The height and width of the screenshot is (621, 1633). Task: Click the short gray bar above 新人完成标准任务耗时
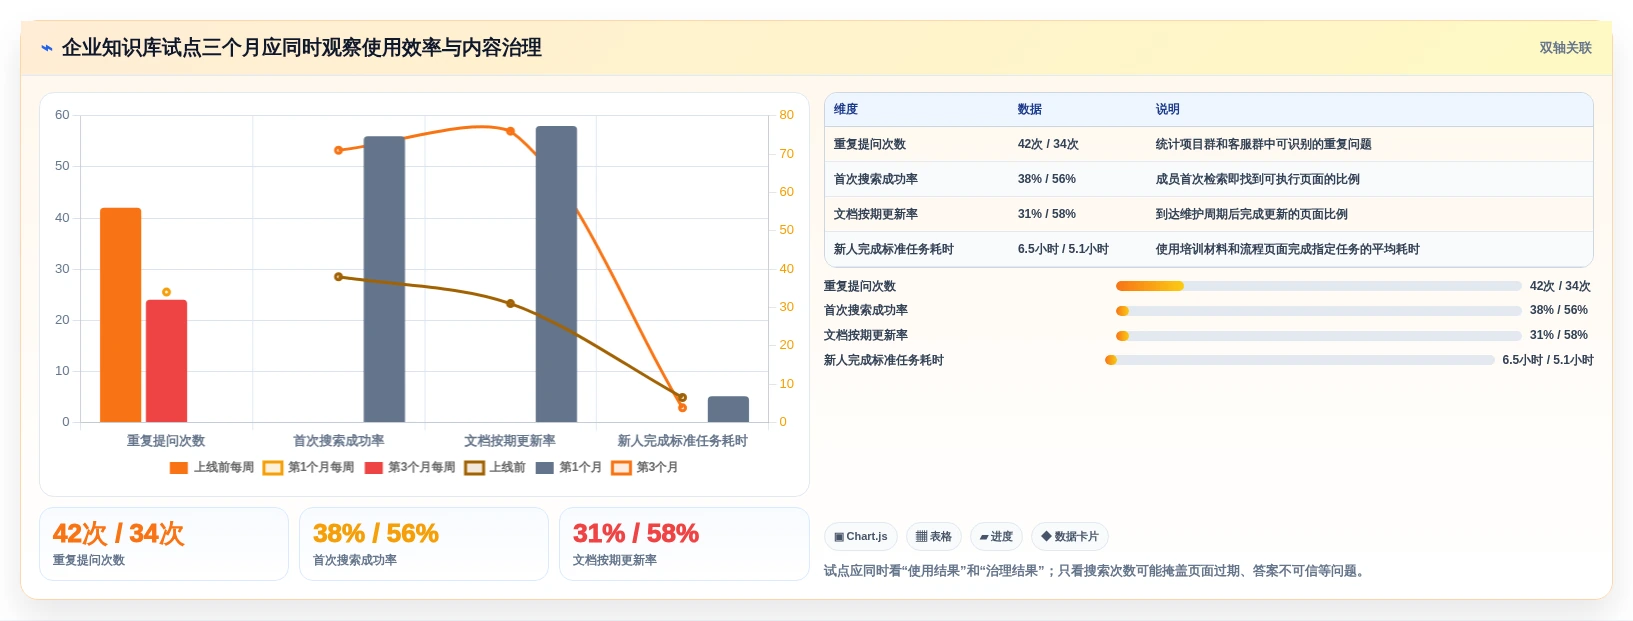728,409
